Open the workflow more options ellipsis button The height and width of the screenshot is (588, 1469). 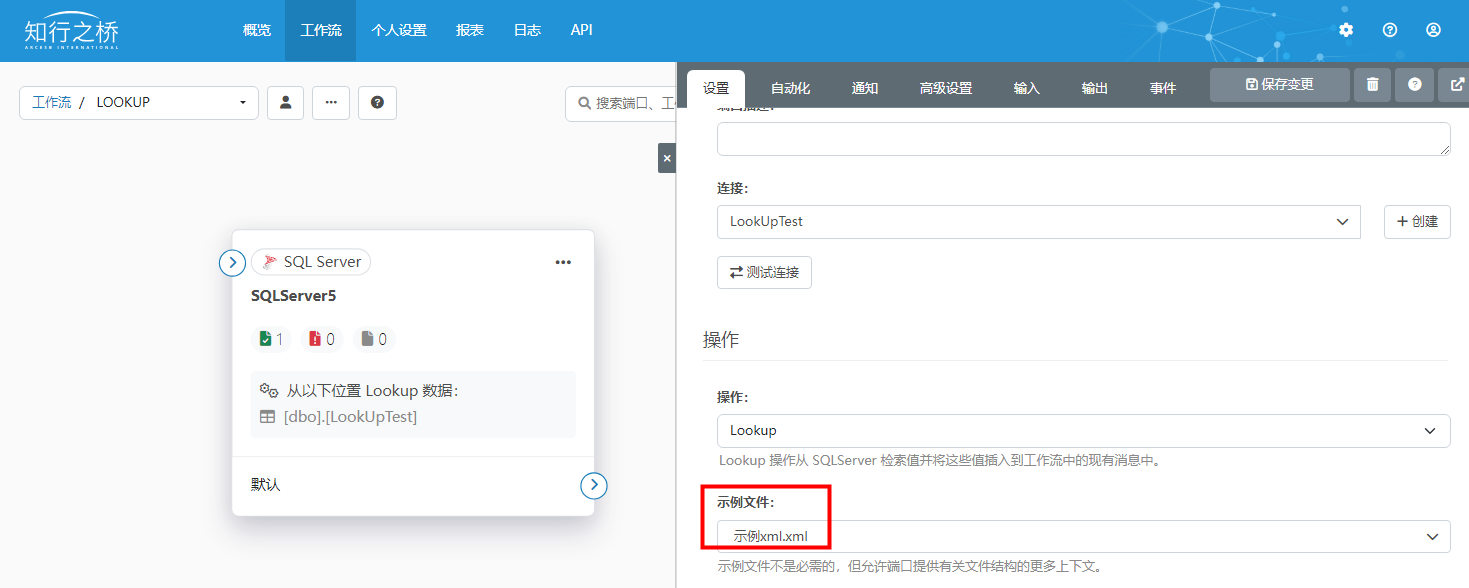pos(331,102)
